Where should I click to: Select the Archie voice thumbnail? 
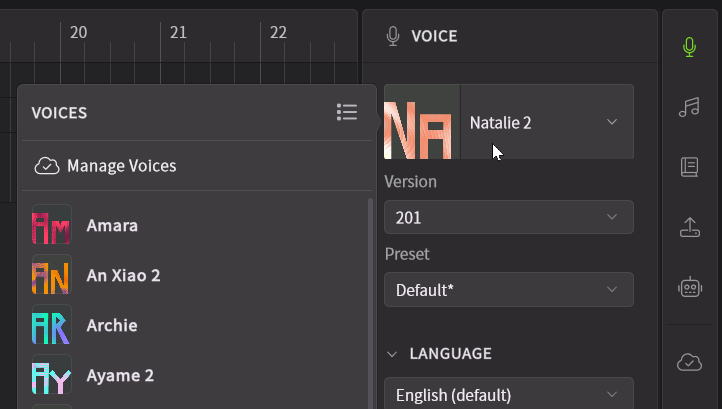pyautogui.click(x=52, y=325)
